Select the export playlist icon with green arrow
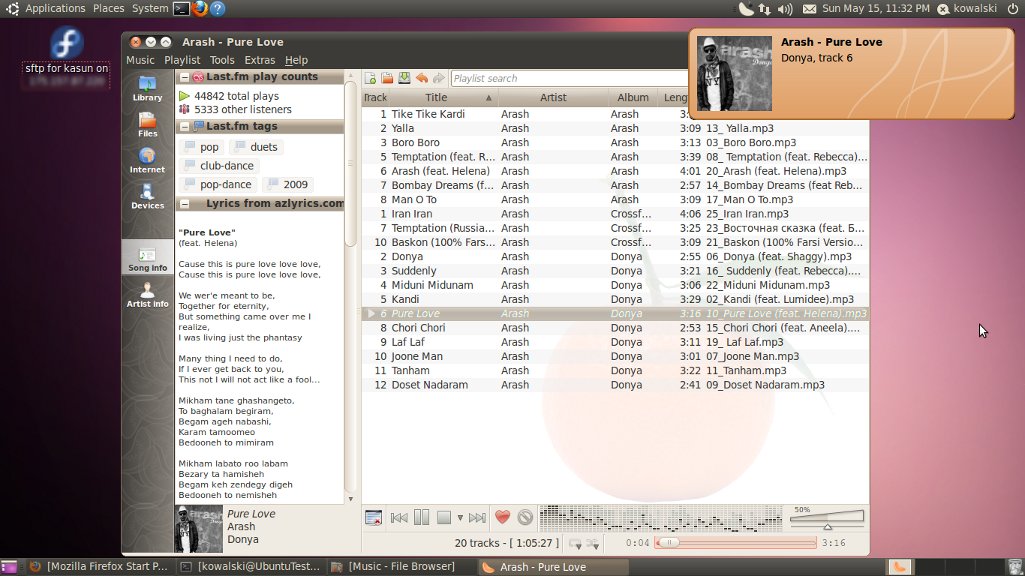Screen dimensions: 1025x576 coord(405,77)
